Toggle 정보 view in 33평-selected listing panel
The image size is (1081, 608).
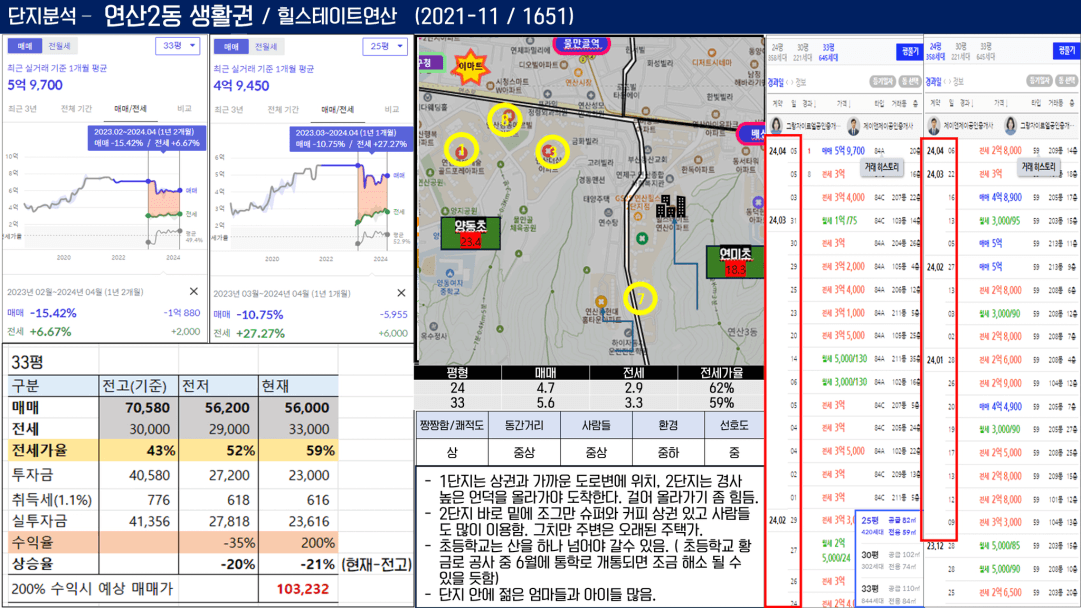pos(800,82)
